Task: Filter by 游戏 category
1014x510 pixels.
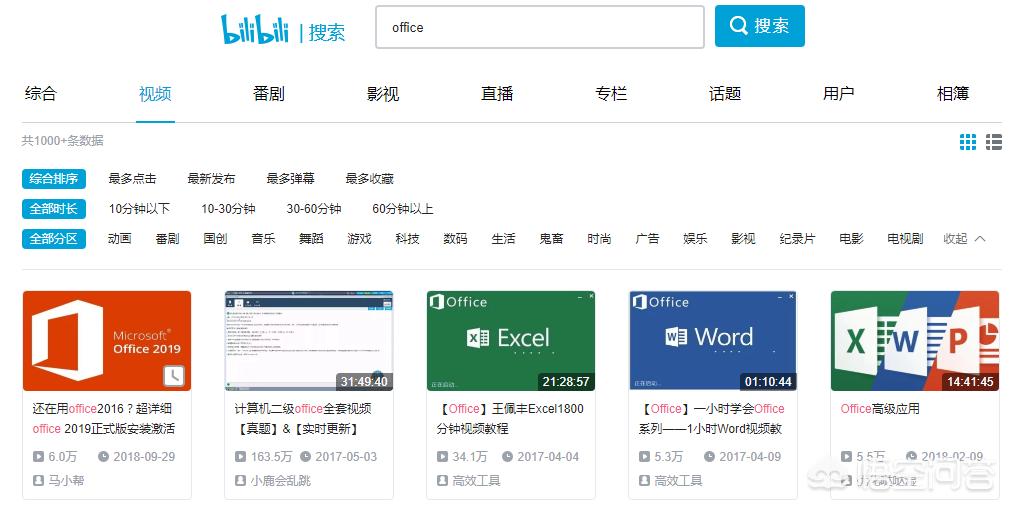Action: [x=360, y=239]
